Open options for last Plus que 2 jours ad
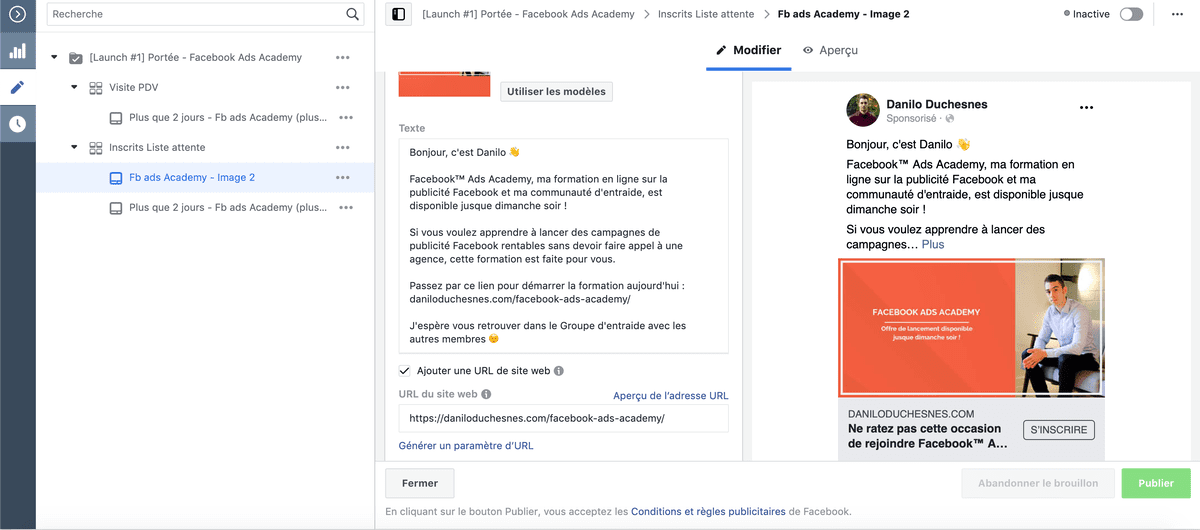 pyautogui.click(x=346, y=208)
